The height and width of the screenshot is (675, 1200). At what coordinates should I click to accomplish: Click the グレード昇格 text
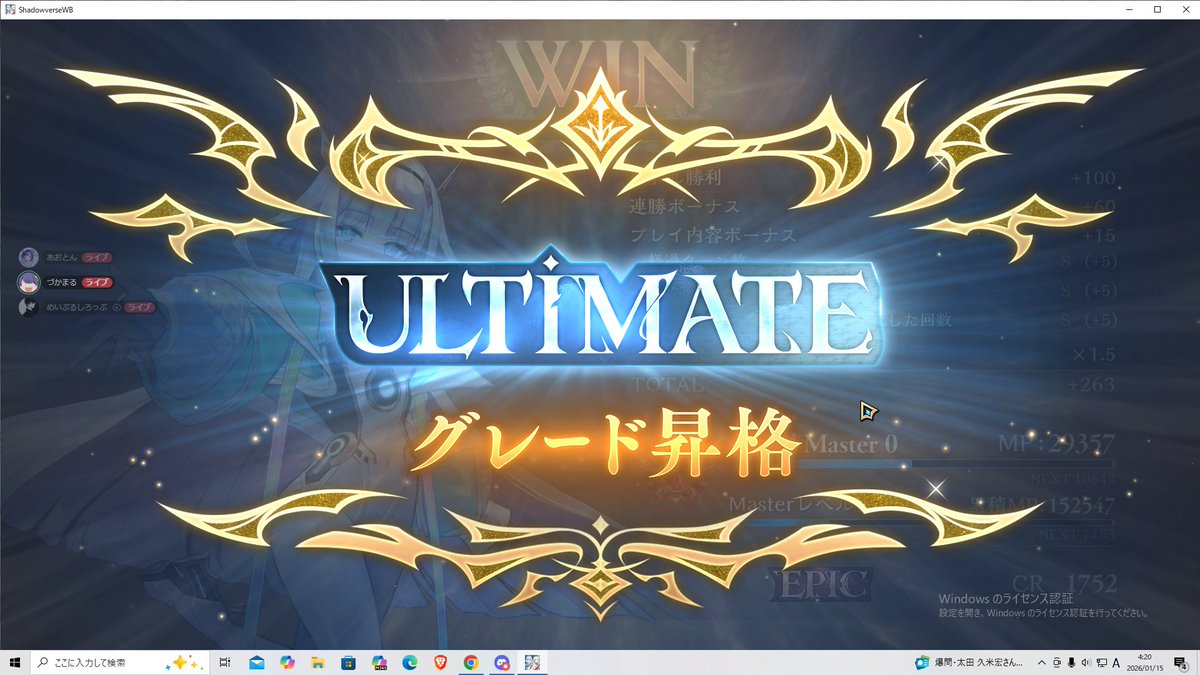coord(604,443)
